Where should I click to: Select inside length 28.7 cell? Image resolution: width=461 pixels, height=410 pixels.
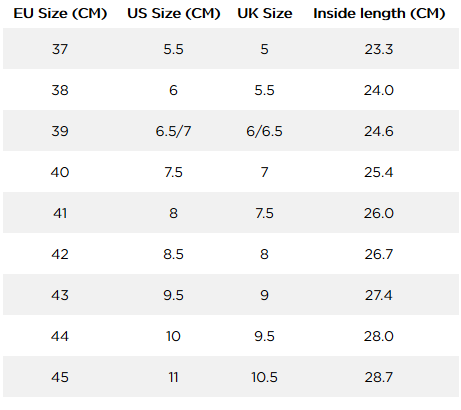[x=379, y=377]
